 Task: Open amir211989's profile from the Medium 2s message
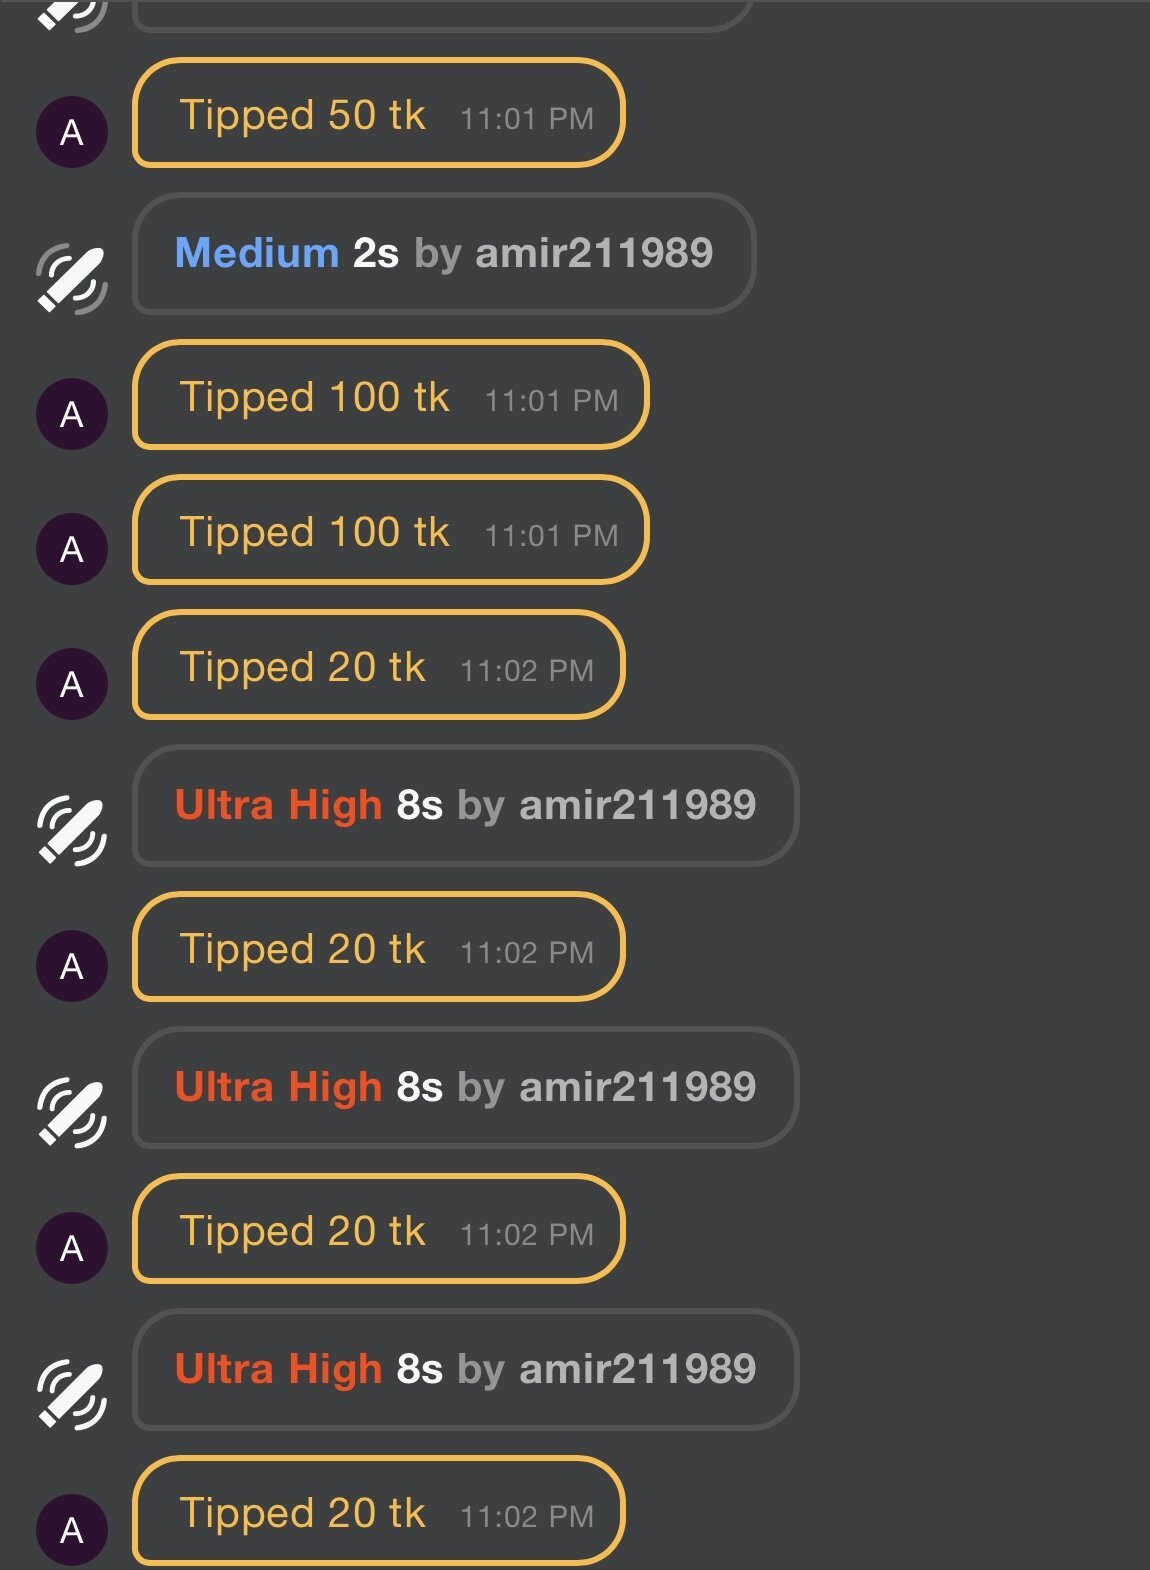click(x=594, y=253)
